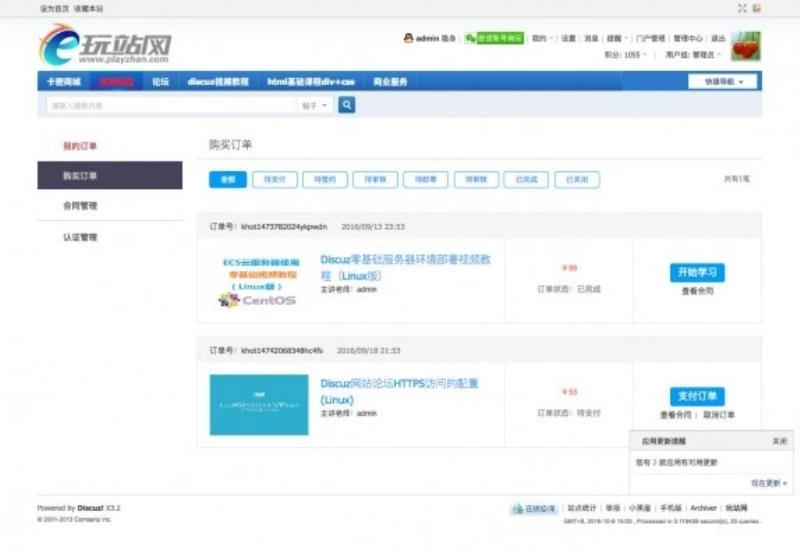The width and height of the screenshot is (800, 557).
Task: Select the 已关闭 order filter tab
Action: [x=577, y=180]
